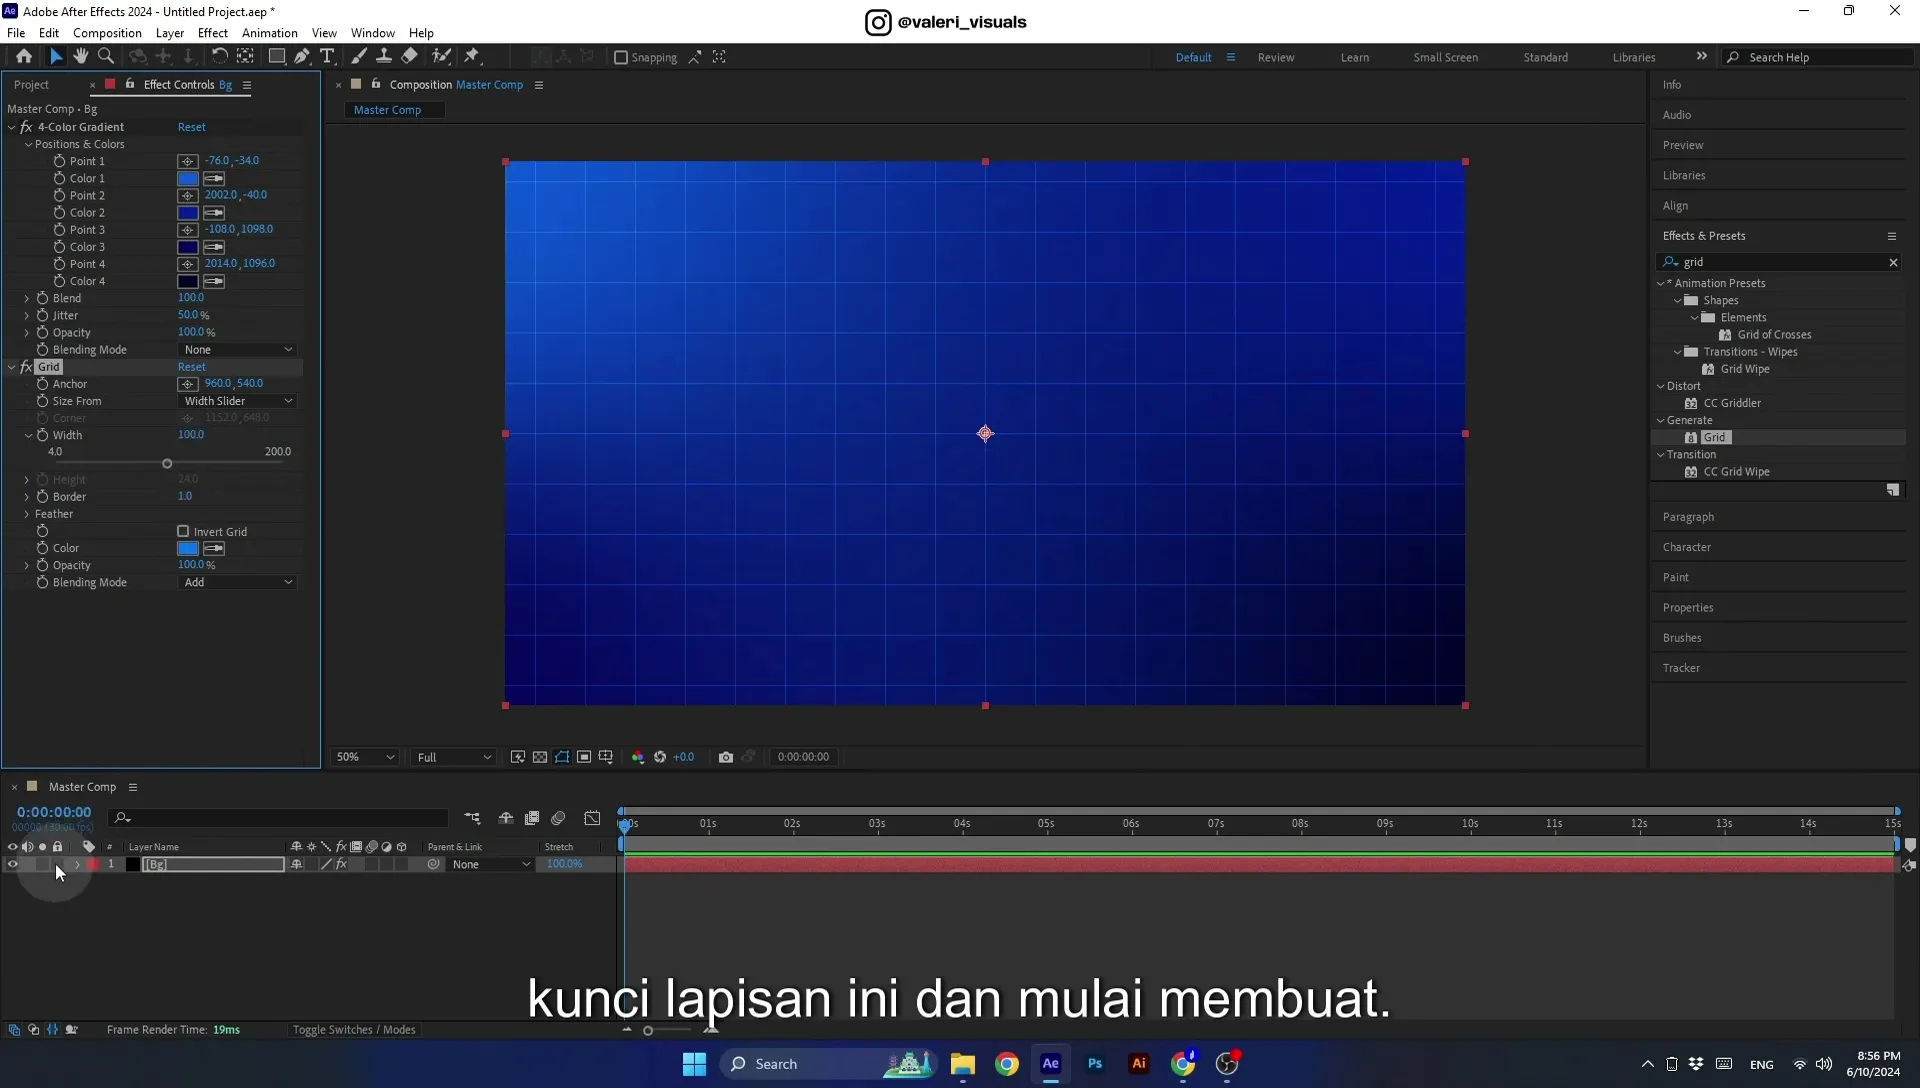Toggle the Width stopwatch keyframe

tap(42, 435)
